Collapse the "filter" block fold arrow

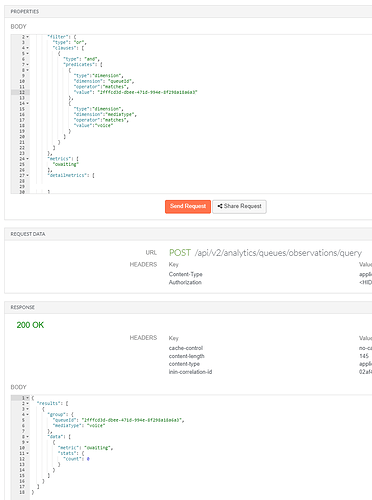coord(28,37)
